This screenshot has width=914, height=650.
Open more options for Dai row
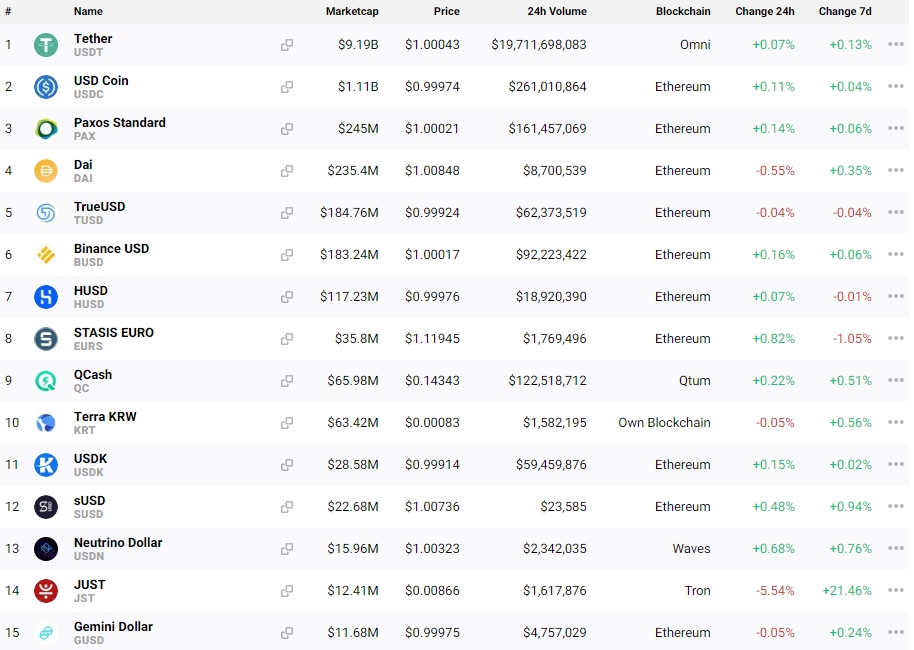(896, 170)
